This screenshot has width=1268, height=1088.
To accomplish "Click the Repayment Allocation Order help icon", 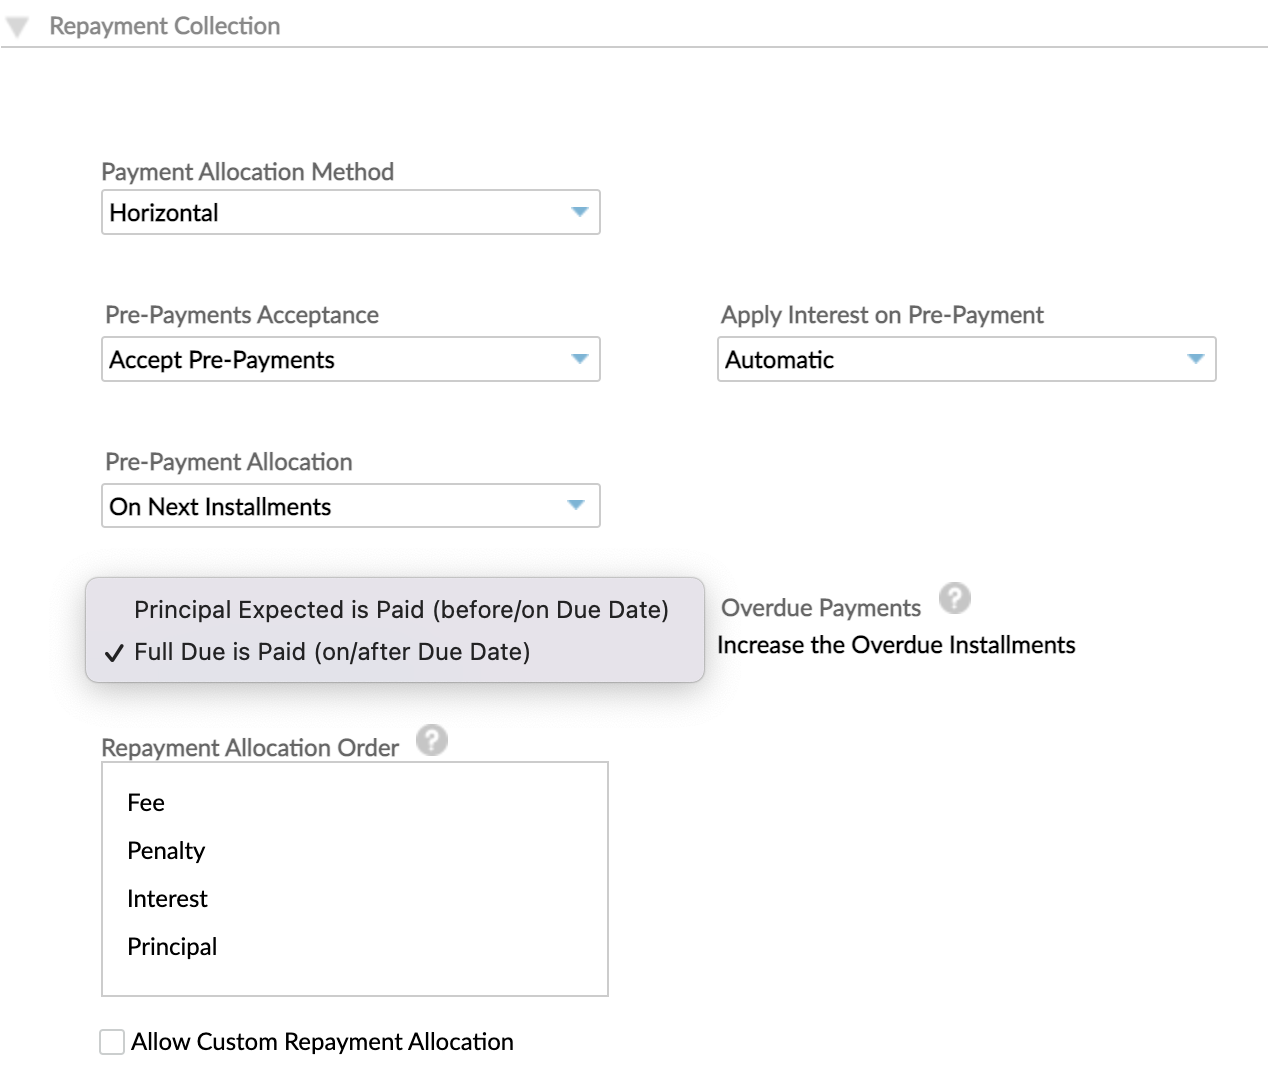I will pyautogui.click(x=432, y=741).
